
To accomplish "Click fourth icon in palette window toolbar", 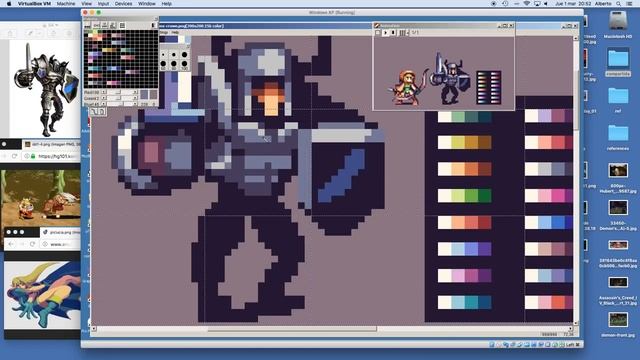I will [113, 25].
